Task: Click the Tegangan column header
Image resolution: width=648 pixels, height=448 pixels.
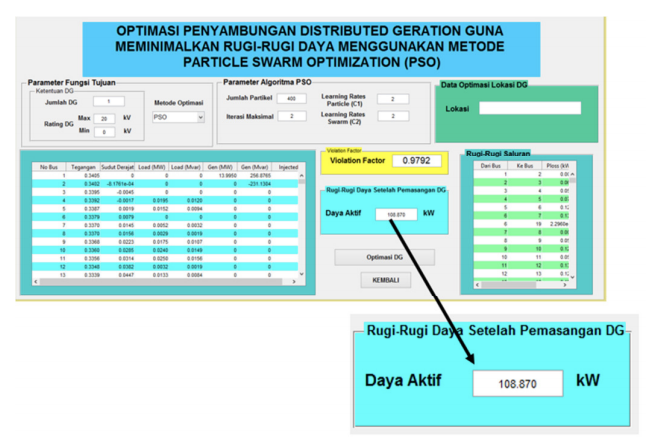Action: pos(83,167)
